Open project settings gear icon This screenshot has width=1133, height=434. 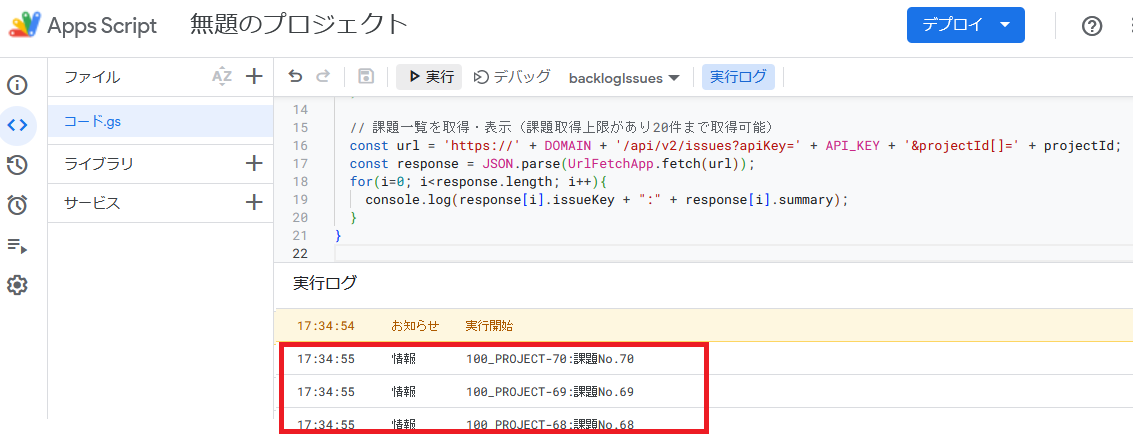pos(17,285)
